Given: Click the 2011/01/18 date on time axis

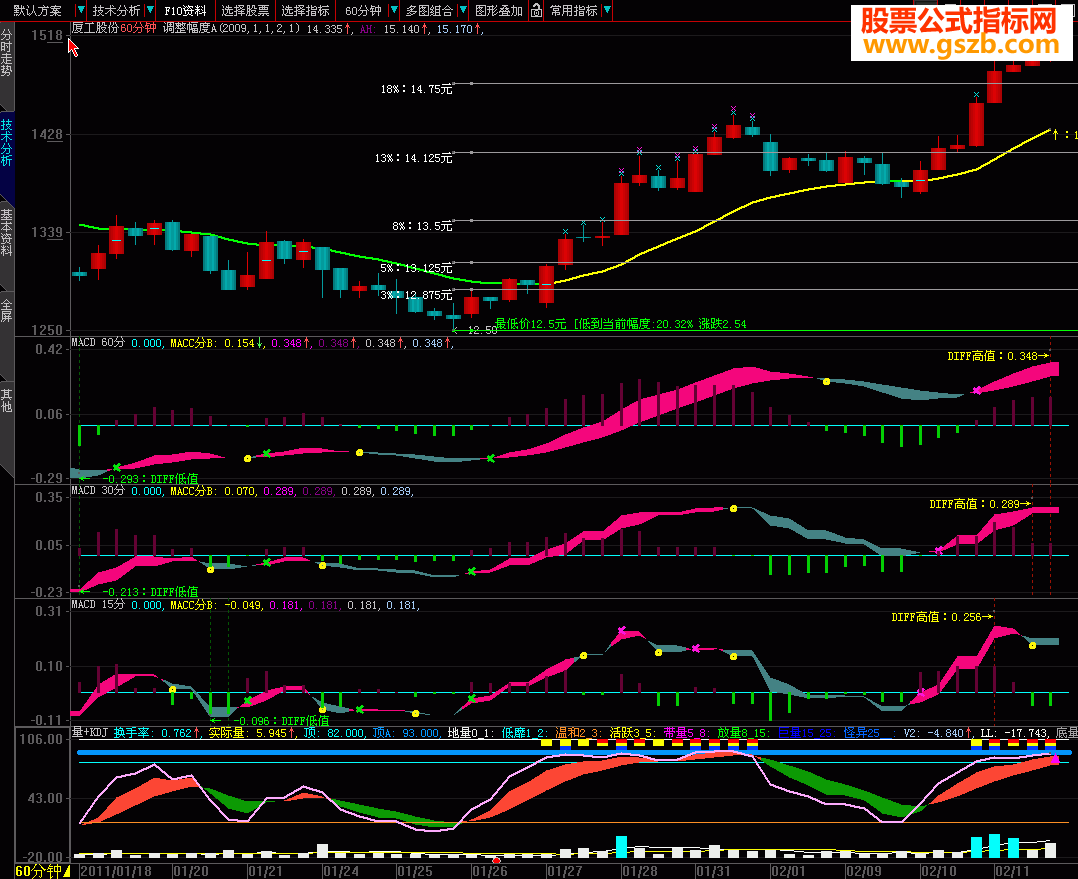Looking at the screenshot, I should pos(116,871).
